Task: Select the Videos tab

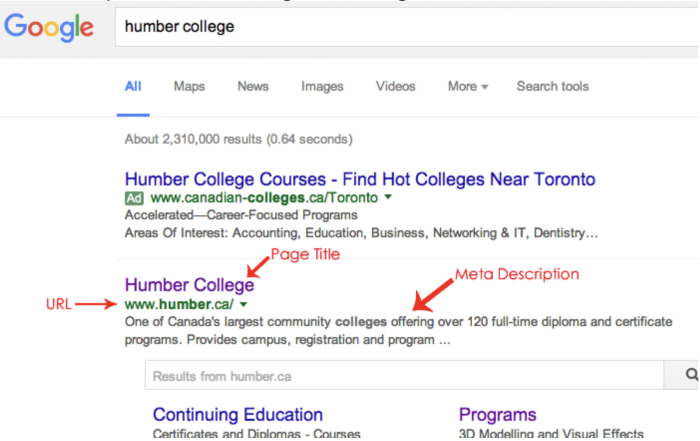Action: pos(396,86)
